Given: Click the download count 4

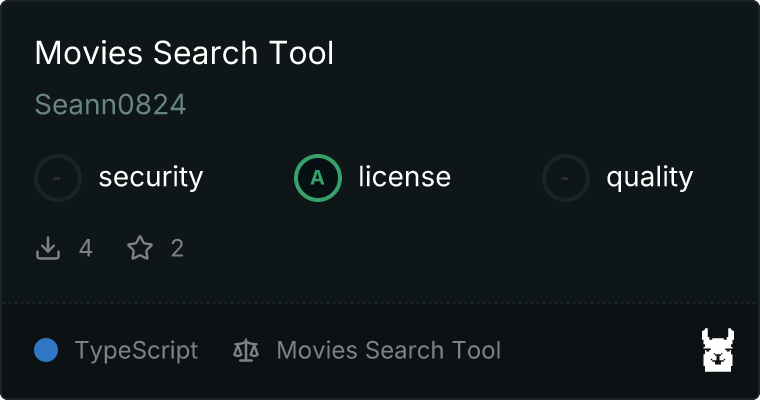Looking at the screenshot, I should [x=86, y=248].
